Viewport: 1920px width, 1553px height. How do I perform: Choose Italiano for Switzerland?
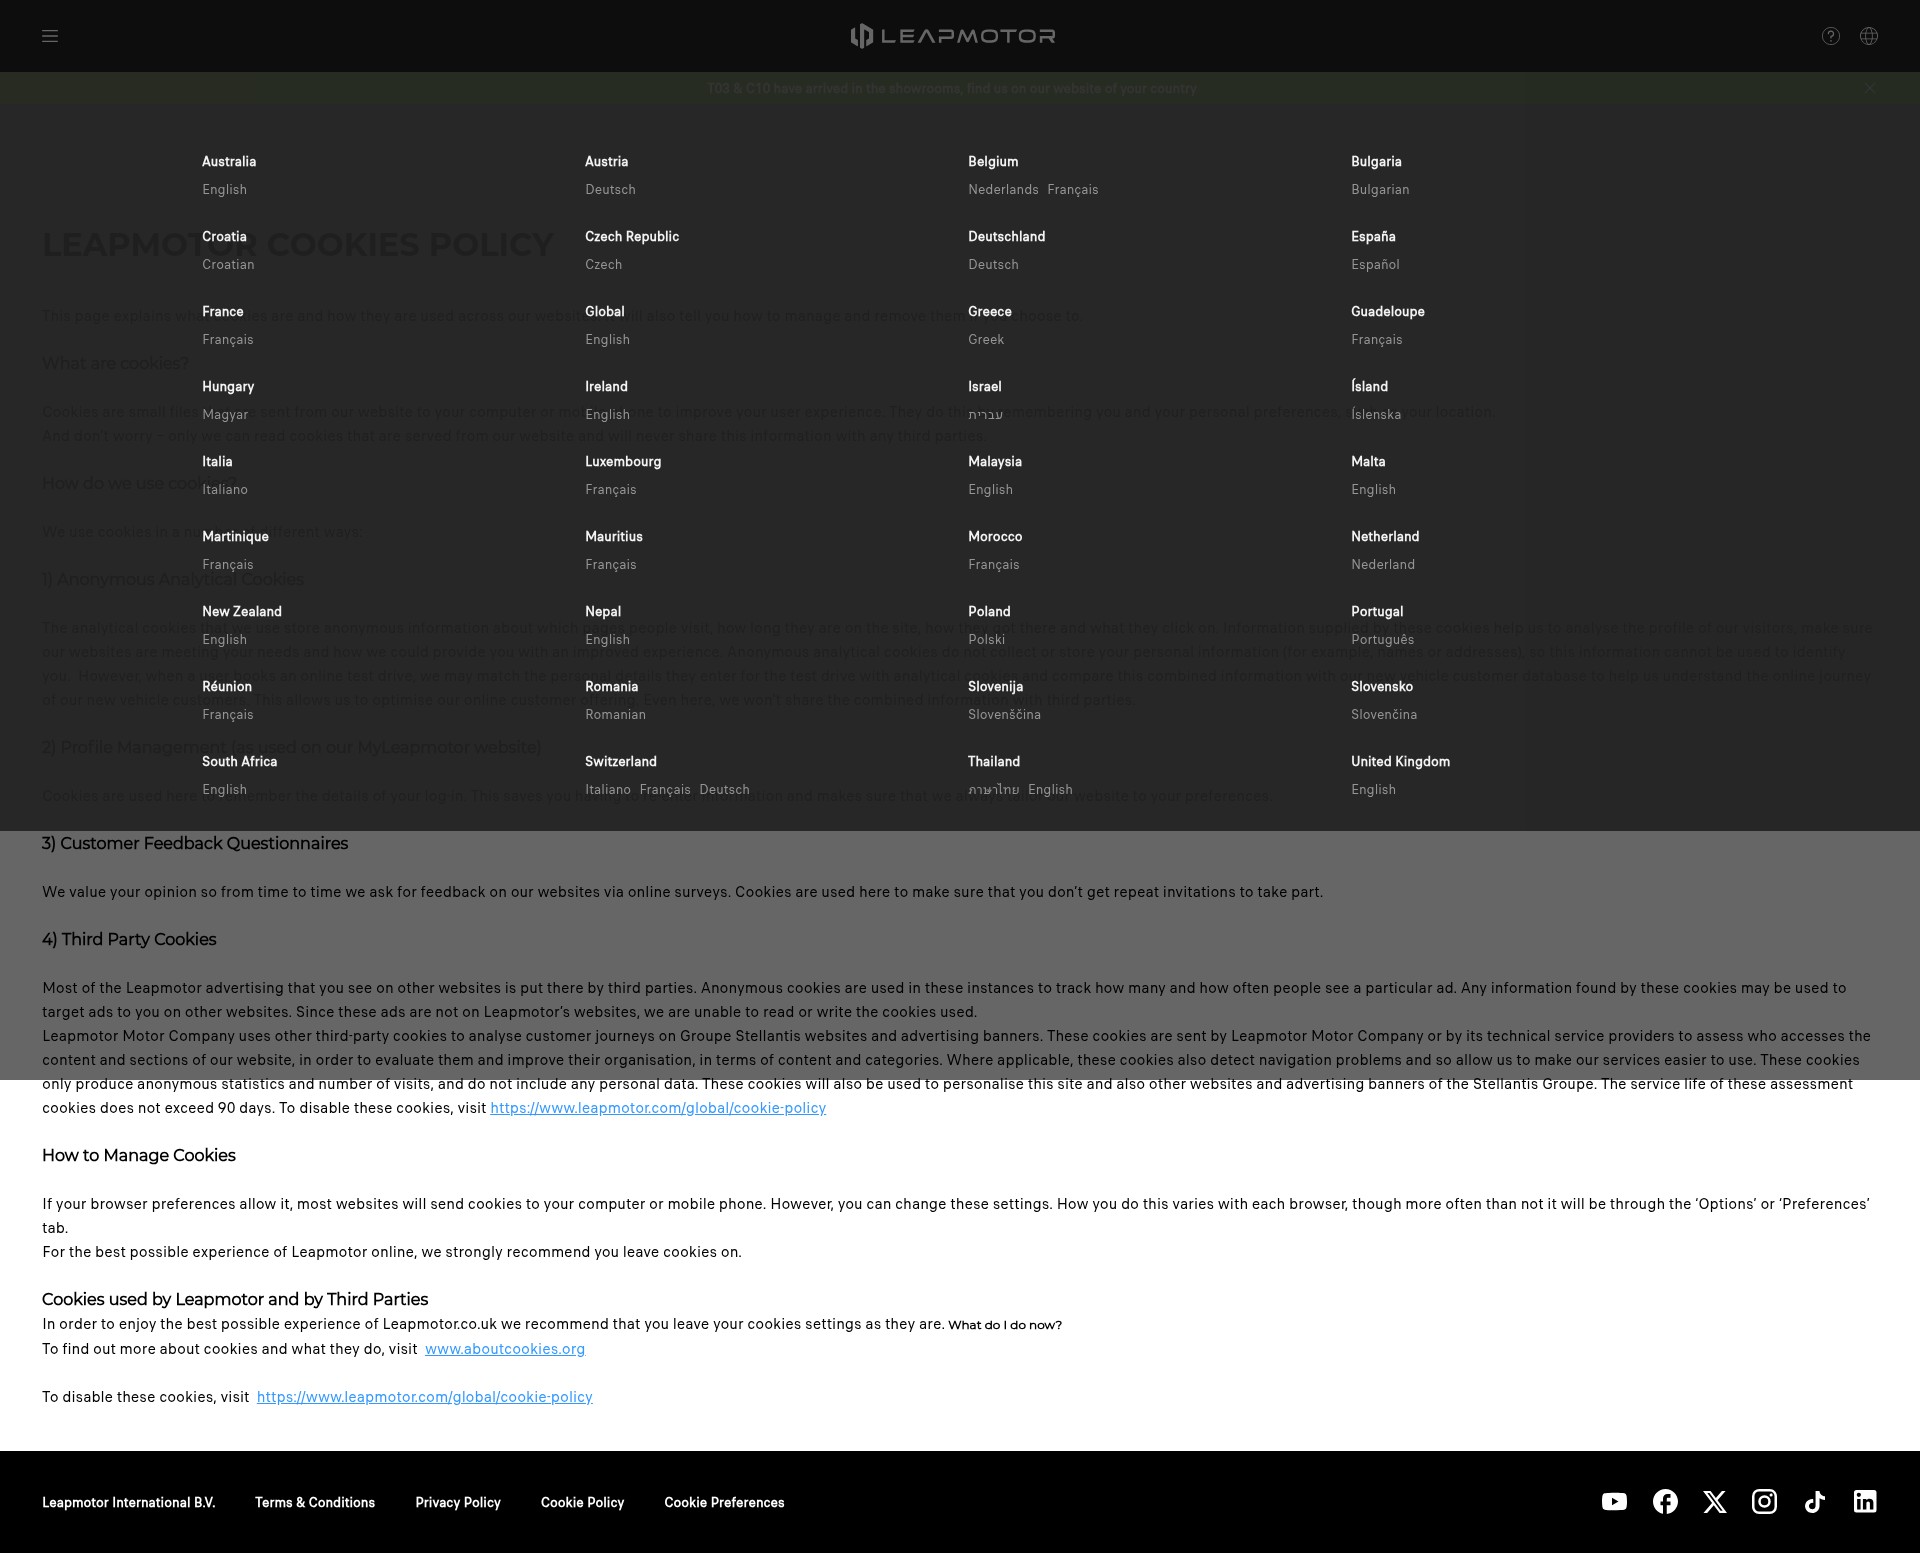[608, 789]
